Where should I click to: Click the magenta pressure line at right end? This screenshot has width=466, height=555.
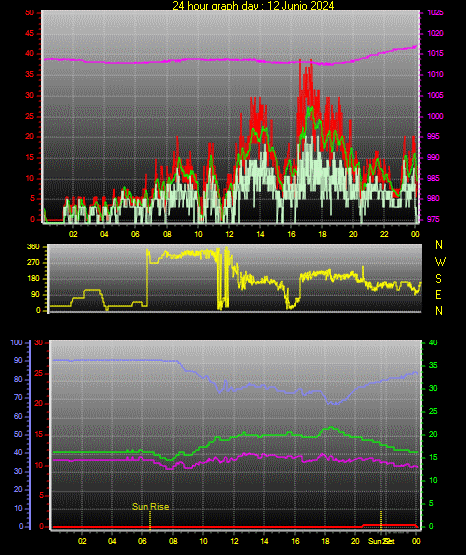[x=415, y=47]
